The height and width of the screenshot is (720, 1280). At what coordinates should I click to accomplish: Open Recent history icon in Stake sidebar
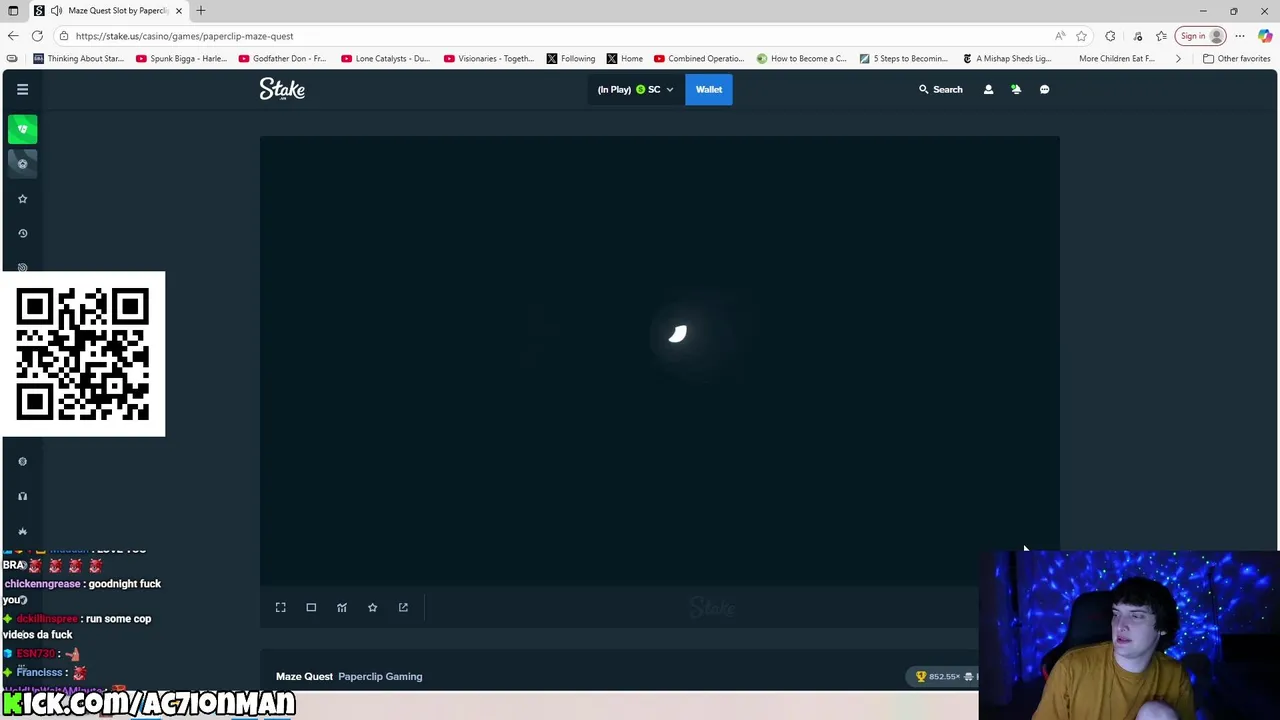22,233
